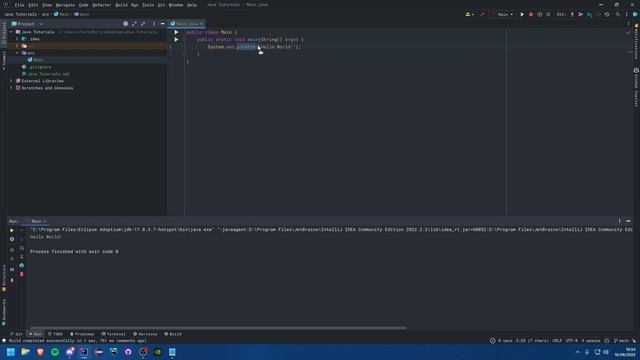Screen dimensions: 640x360
Task: Select Java Tutorials.iml file in tree
Action: [45, 74]
